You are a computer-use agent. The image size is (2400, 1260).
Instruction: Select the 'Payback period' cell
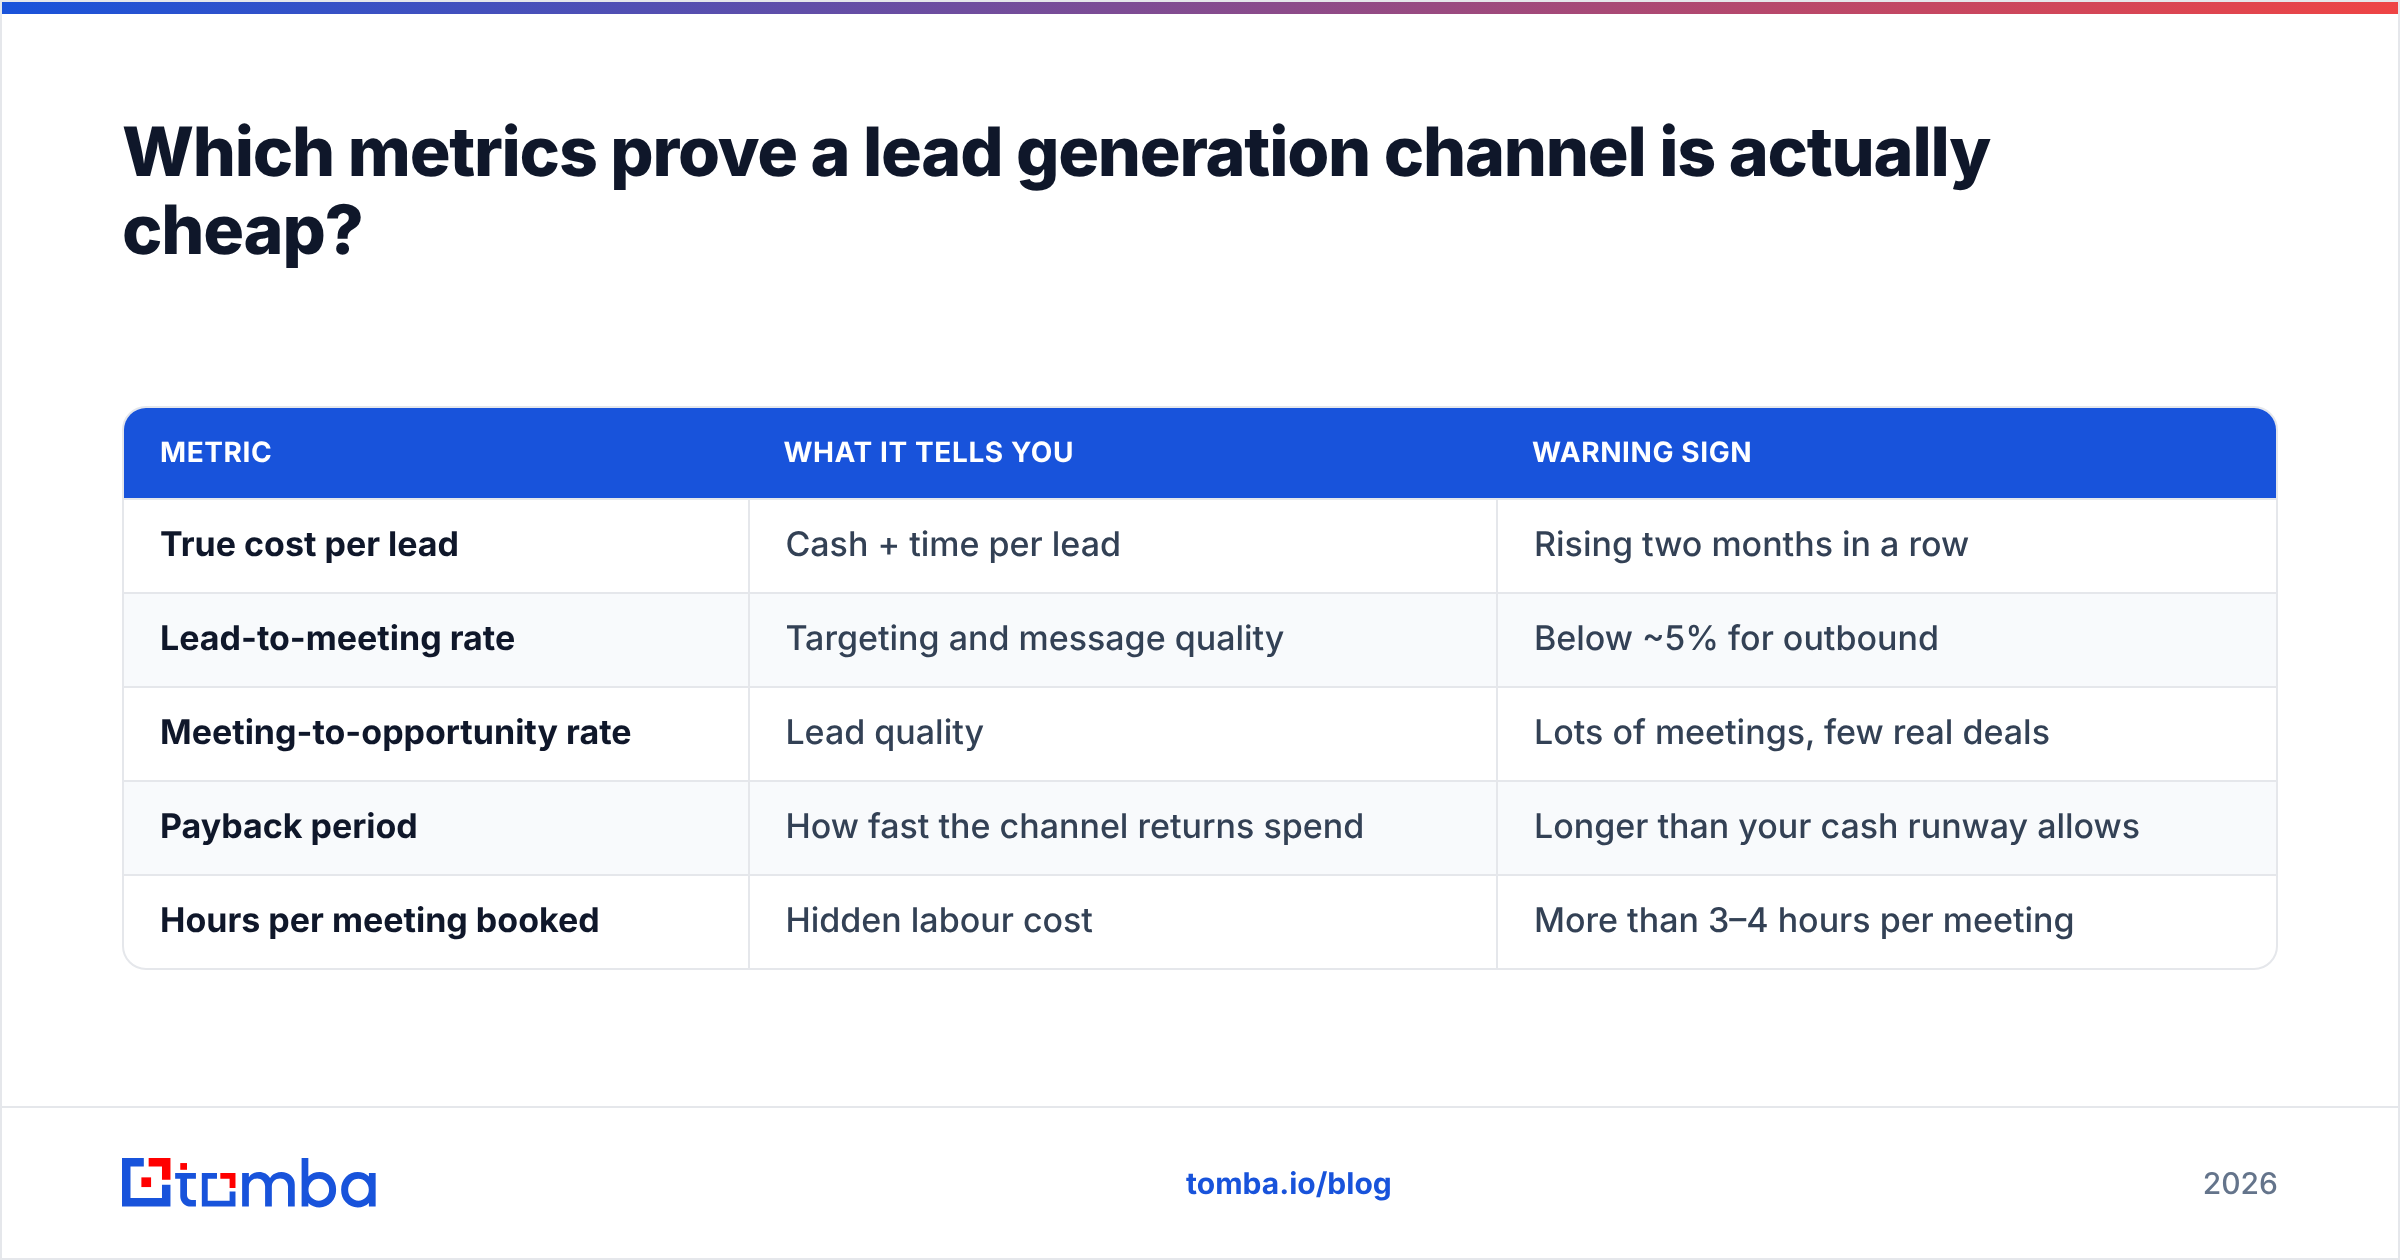point(436,827)
